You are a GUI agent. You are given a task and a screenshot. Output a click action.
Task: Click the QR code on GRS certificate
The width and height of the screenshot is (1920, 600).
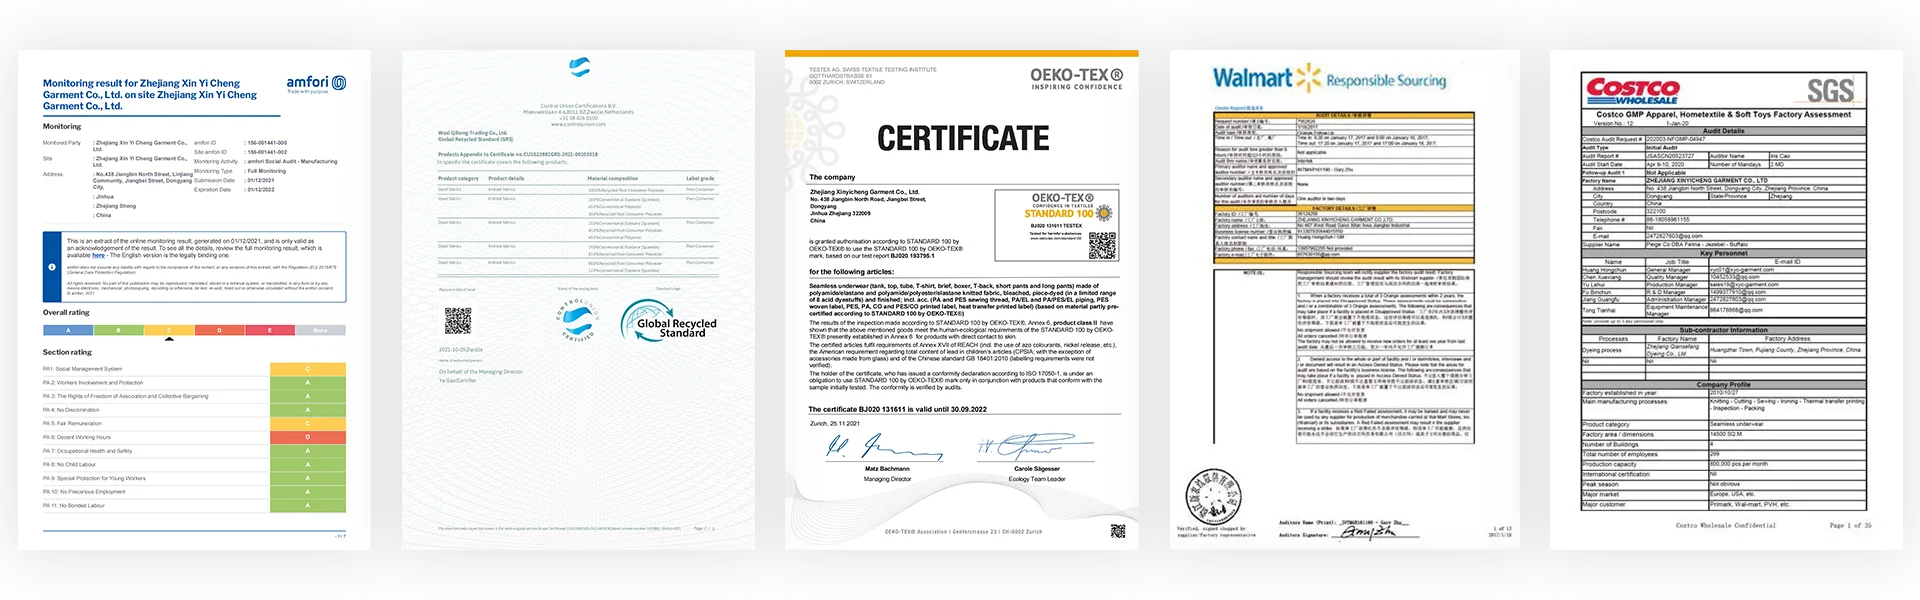coord(457,320)
